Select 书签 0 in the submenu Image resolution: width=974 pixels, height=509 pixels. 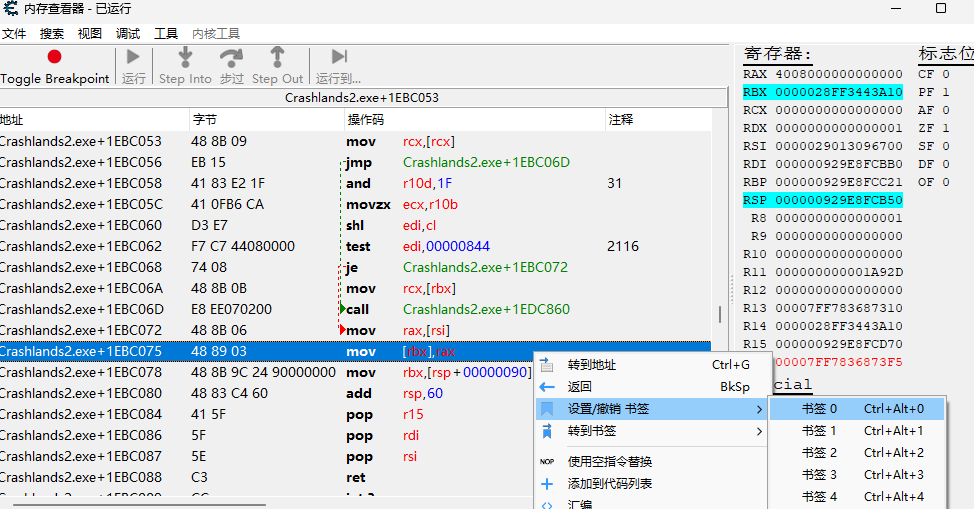tap(857, 409)
